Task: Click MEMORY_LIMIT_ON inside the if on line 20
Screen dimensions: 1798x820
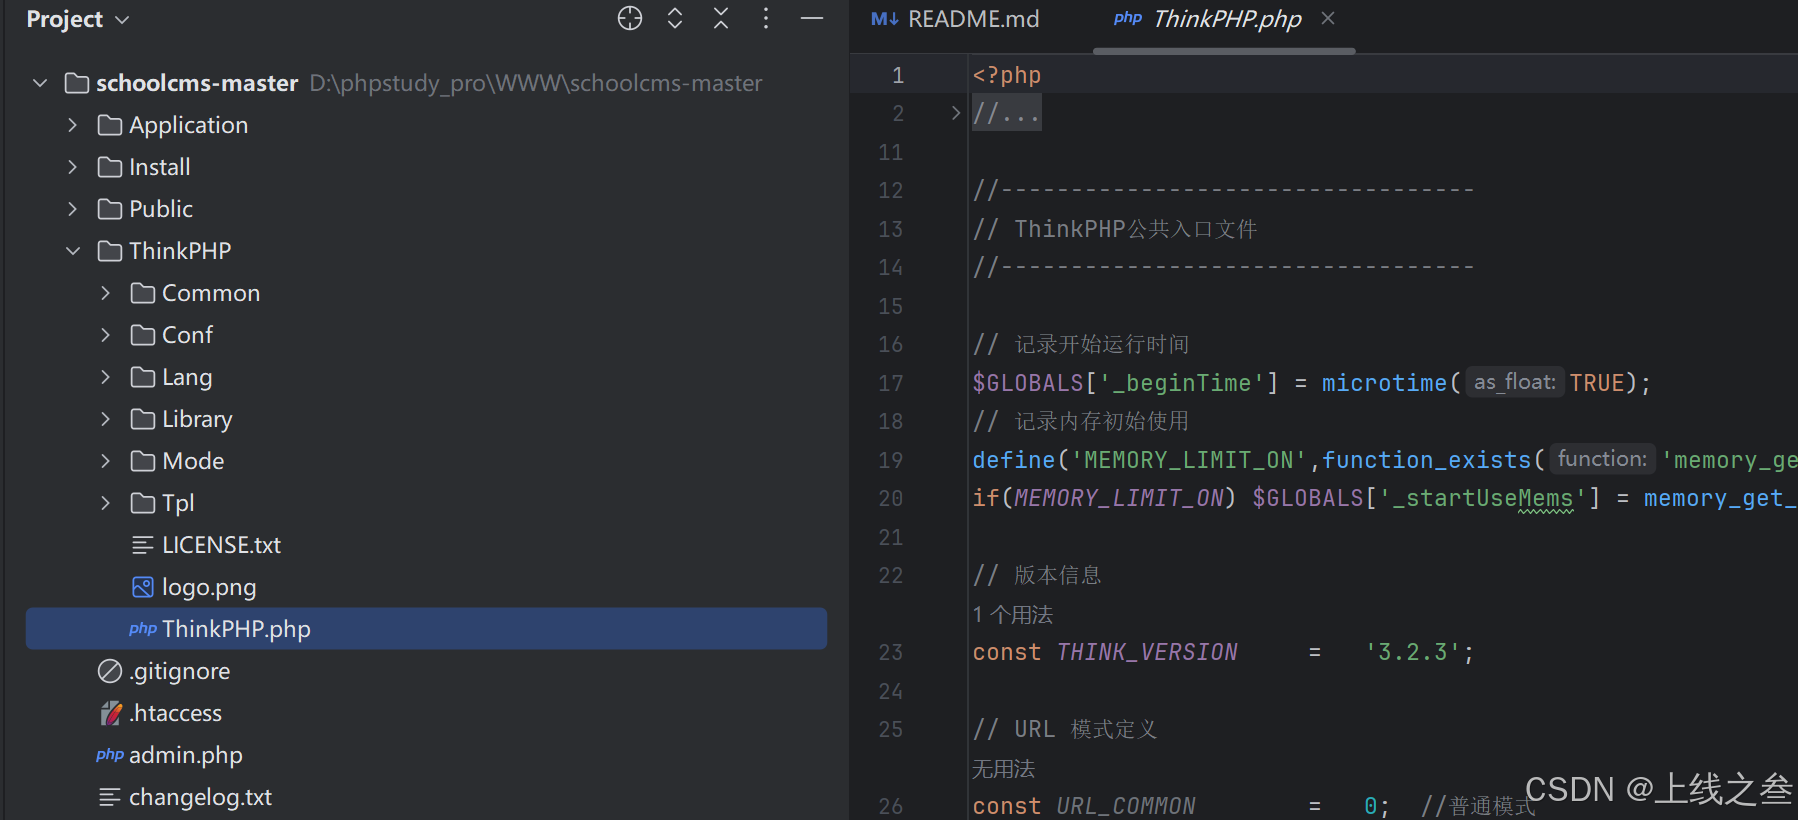Action: (1119, 498)
